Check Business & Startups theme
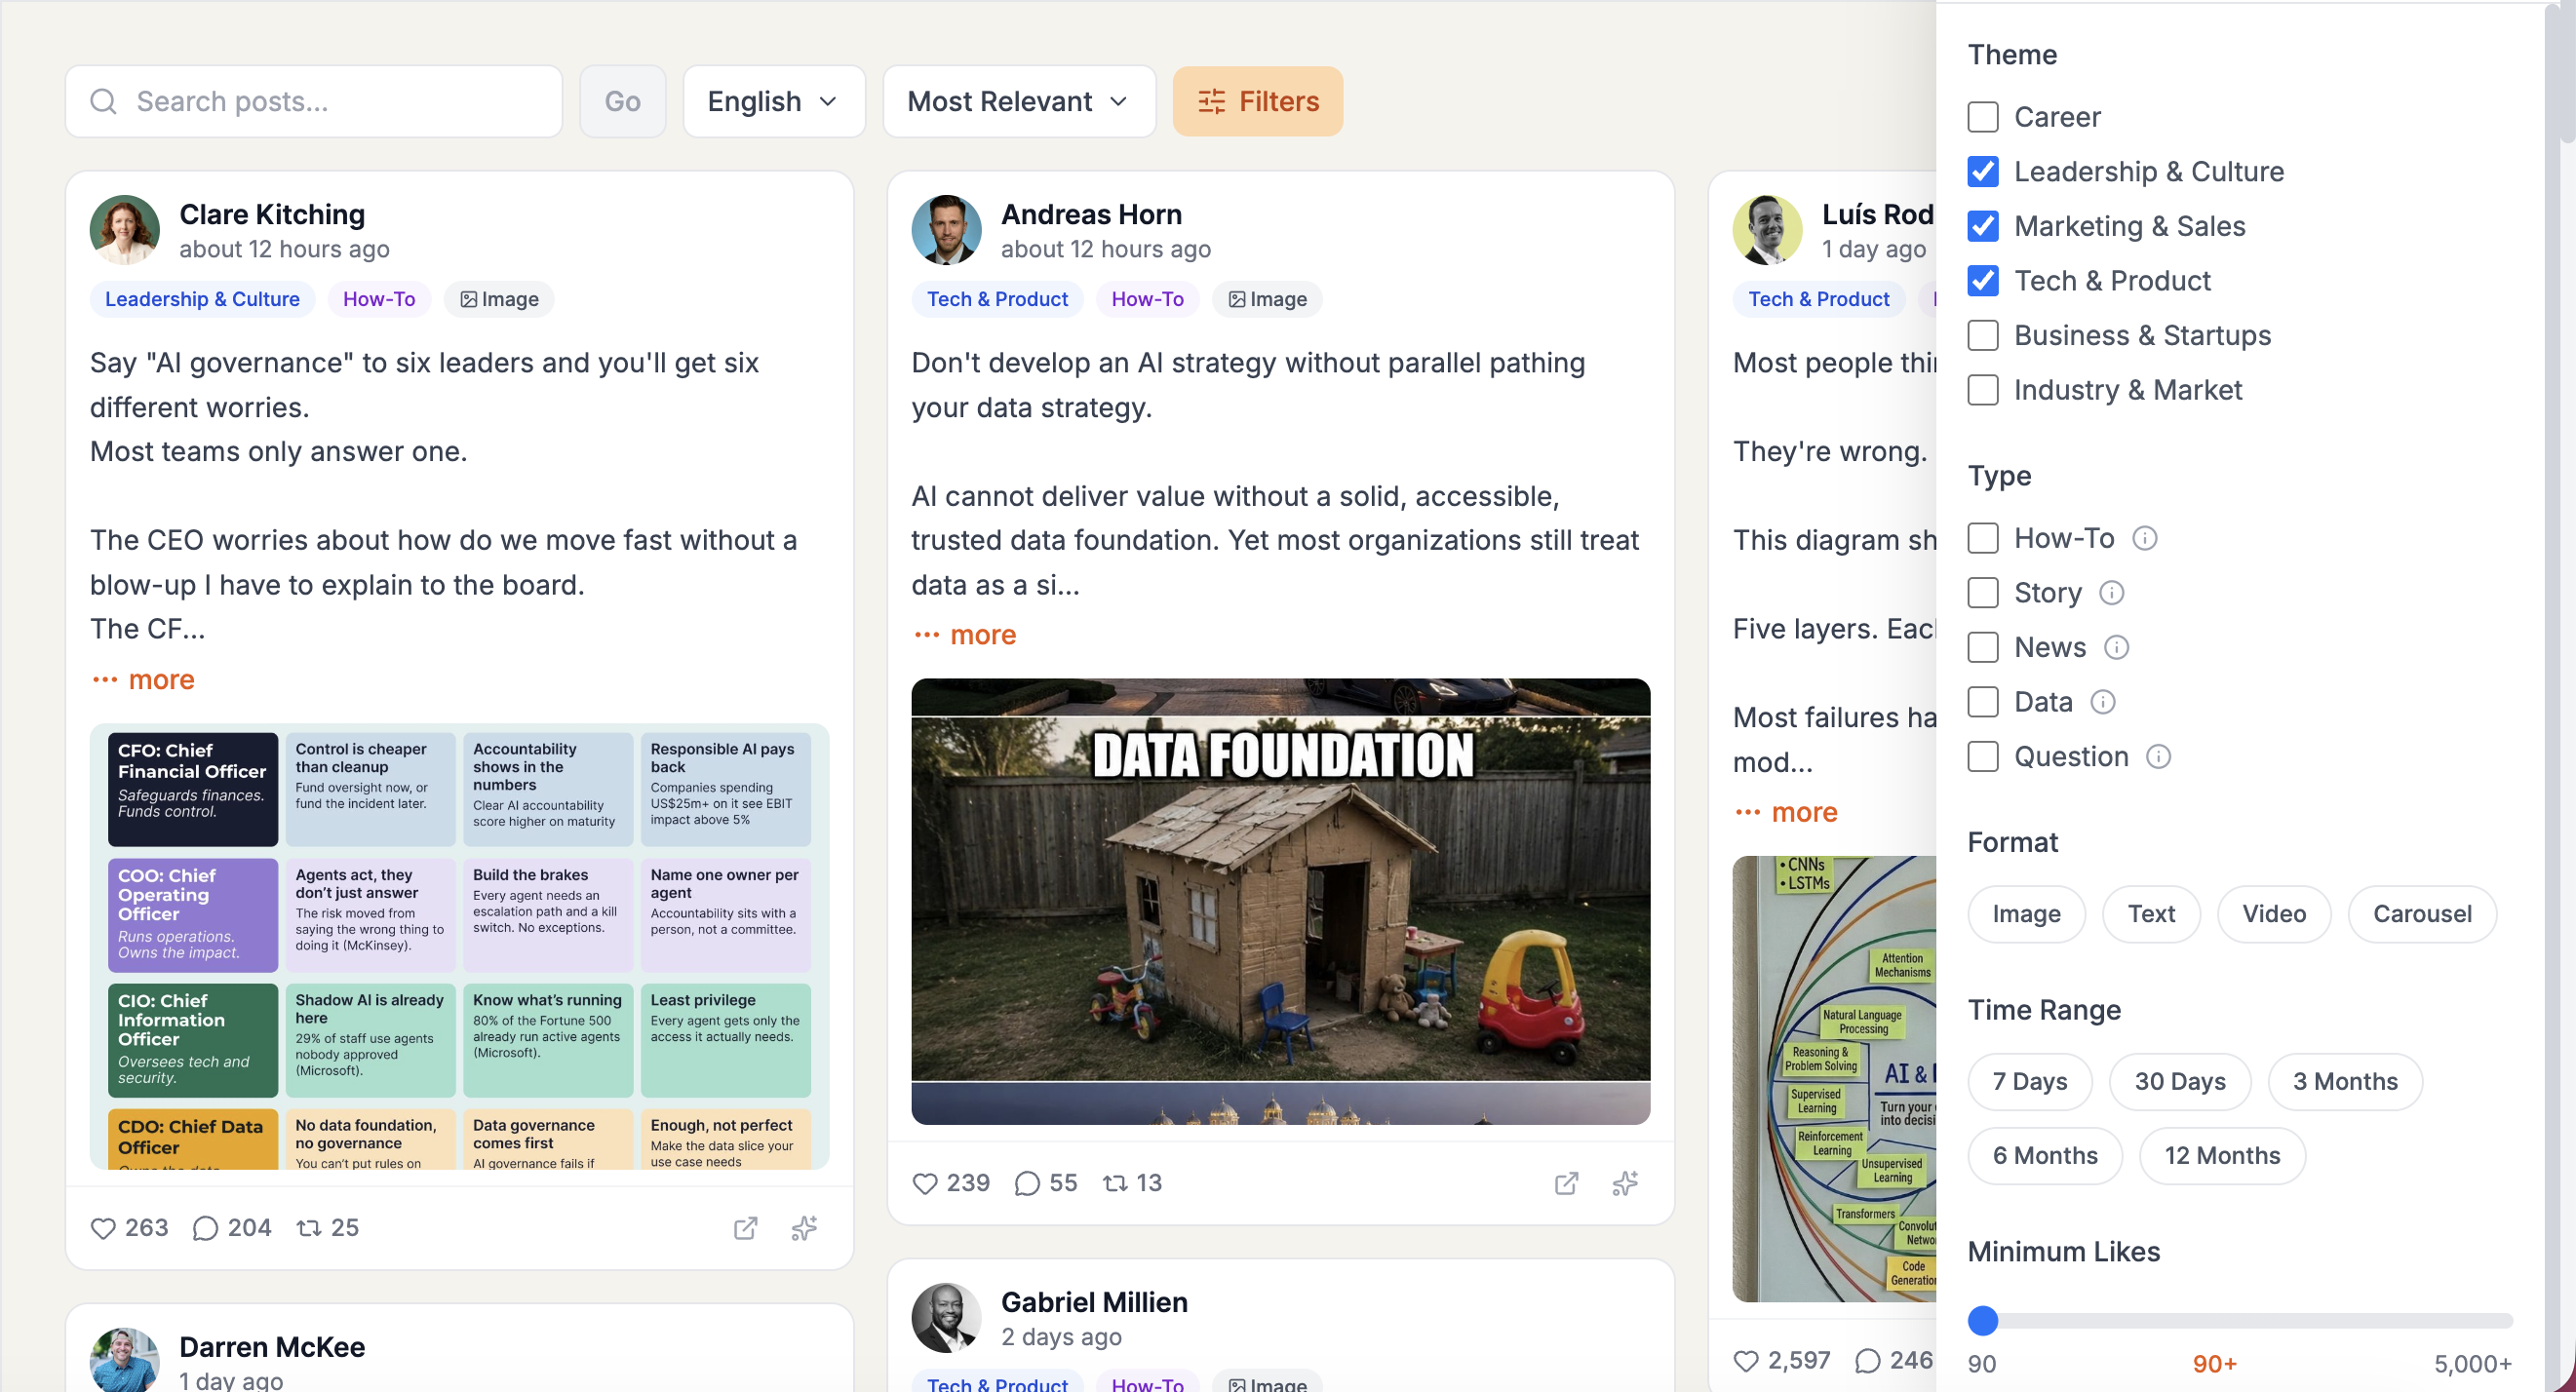The width and height of the screenshot is (2576, 1392). click(x=1983, y=335)
